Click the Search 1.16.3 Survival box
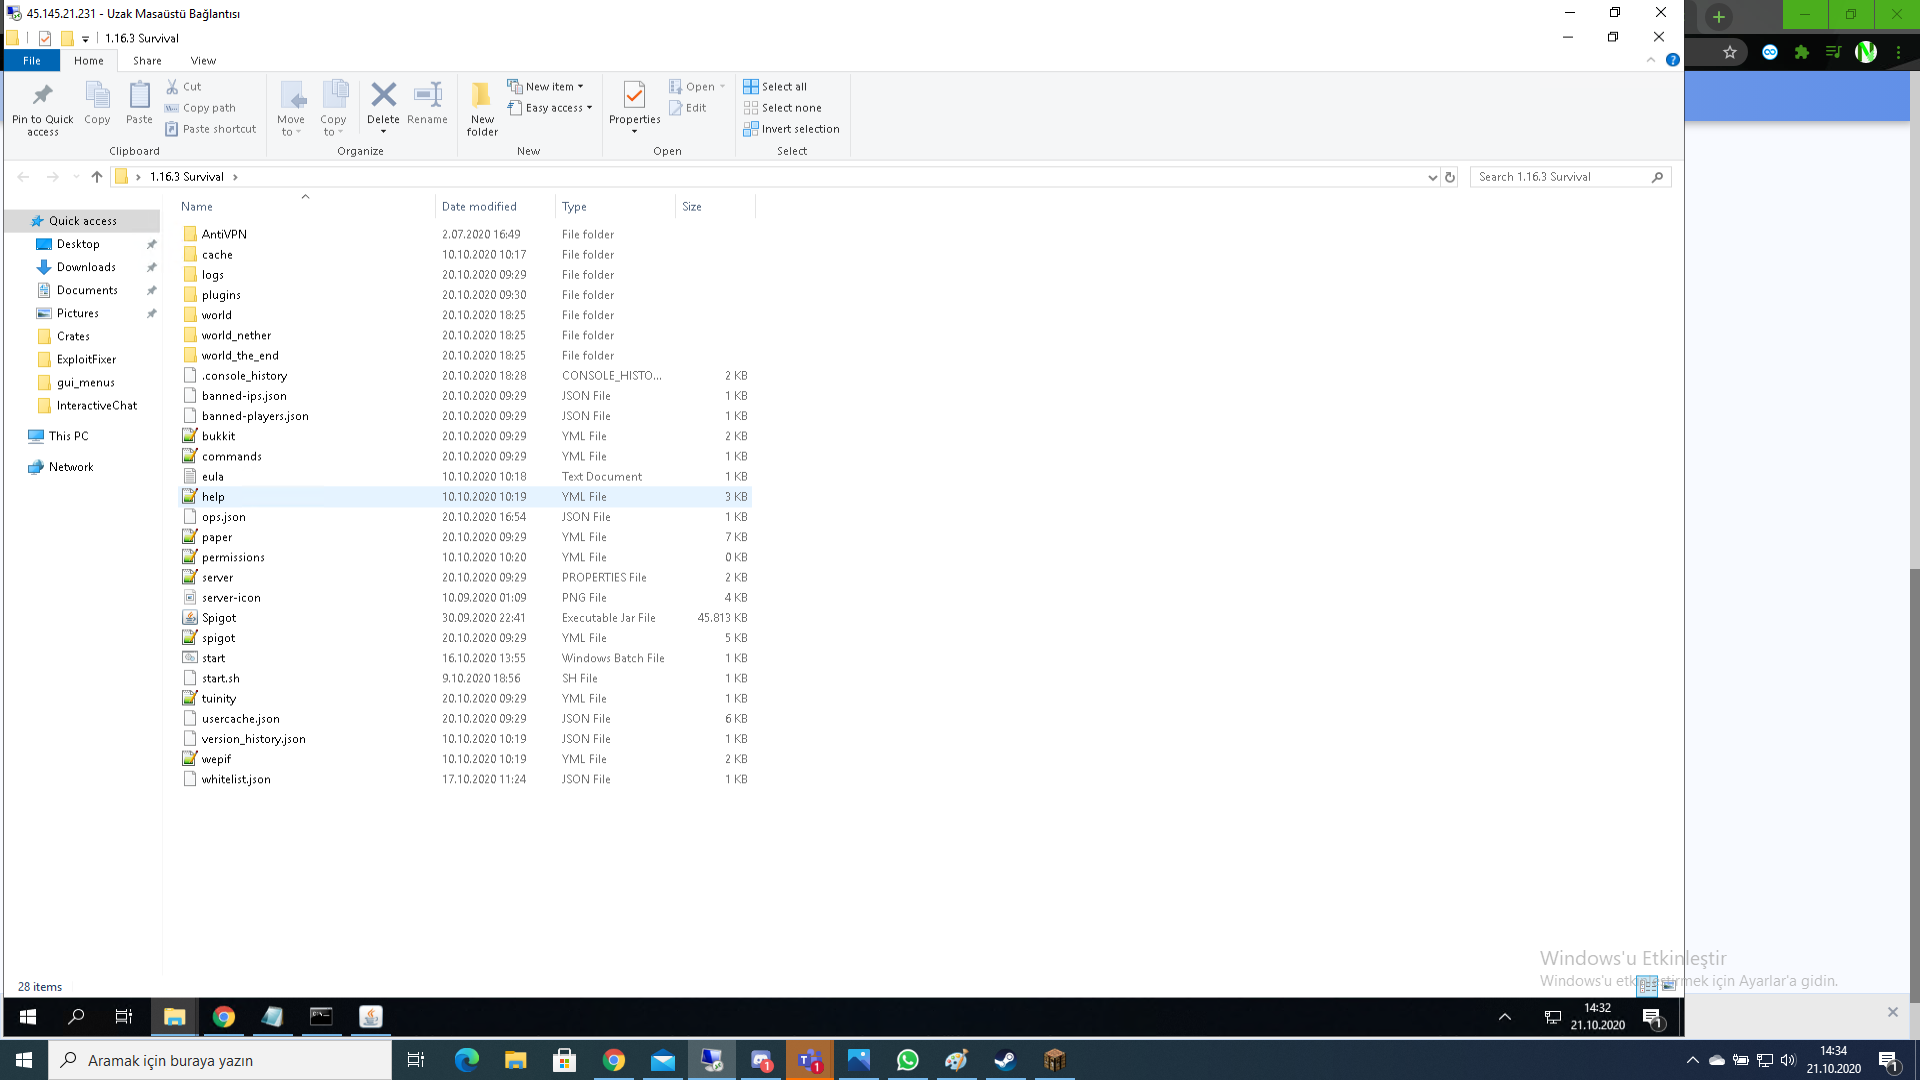Image resolution: width=1920 pixels, height=1080 pixels. (x=1570, y=177)
